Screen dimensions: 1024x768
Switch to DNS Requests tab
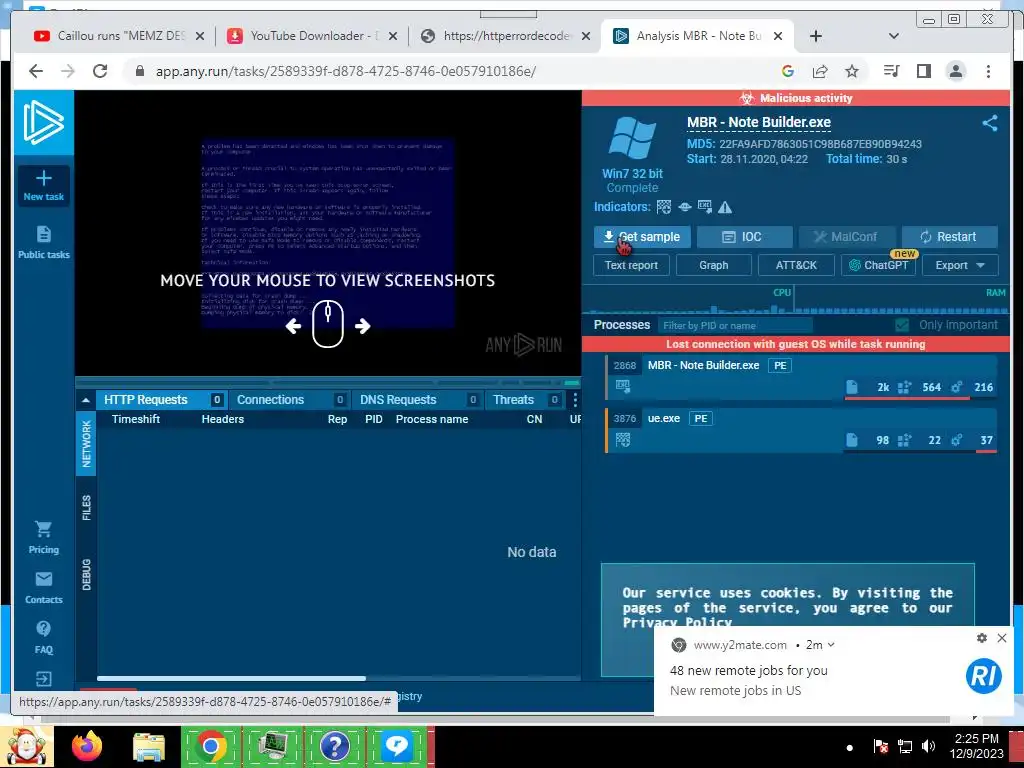tap(418, 400)
